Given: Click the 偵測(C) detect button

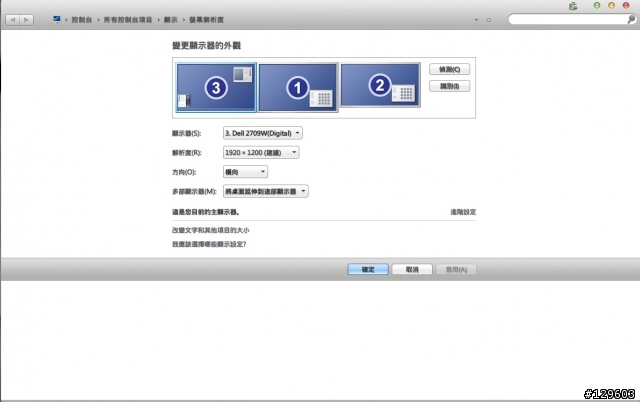Looking at the screenshot, I should [449, 69].
